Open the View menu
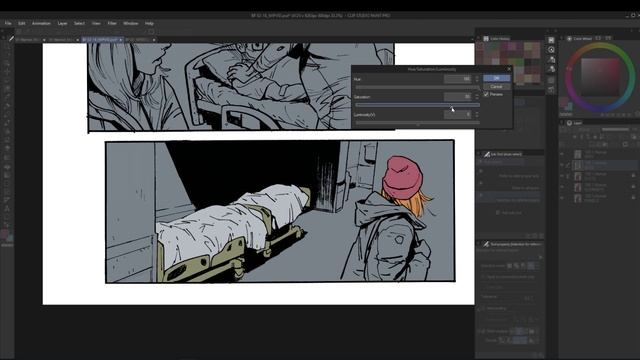Image resolution: width=640 pixels, height=360 pixels. tap(96, 23)
